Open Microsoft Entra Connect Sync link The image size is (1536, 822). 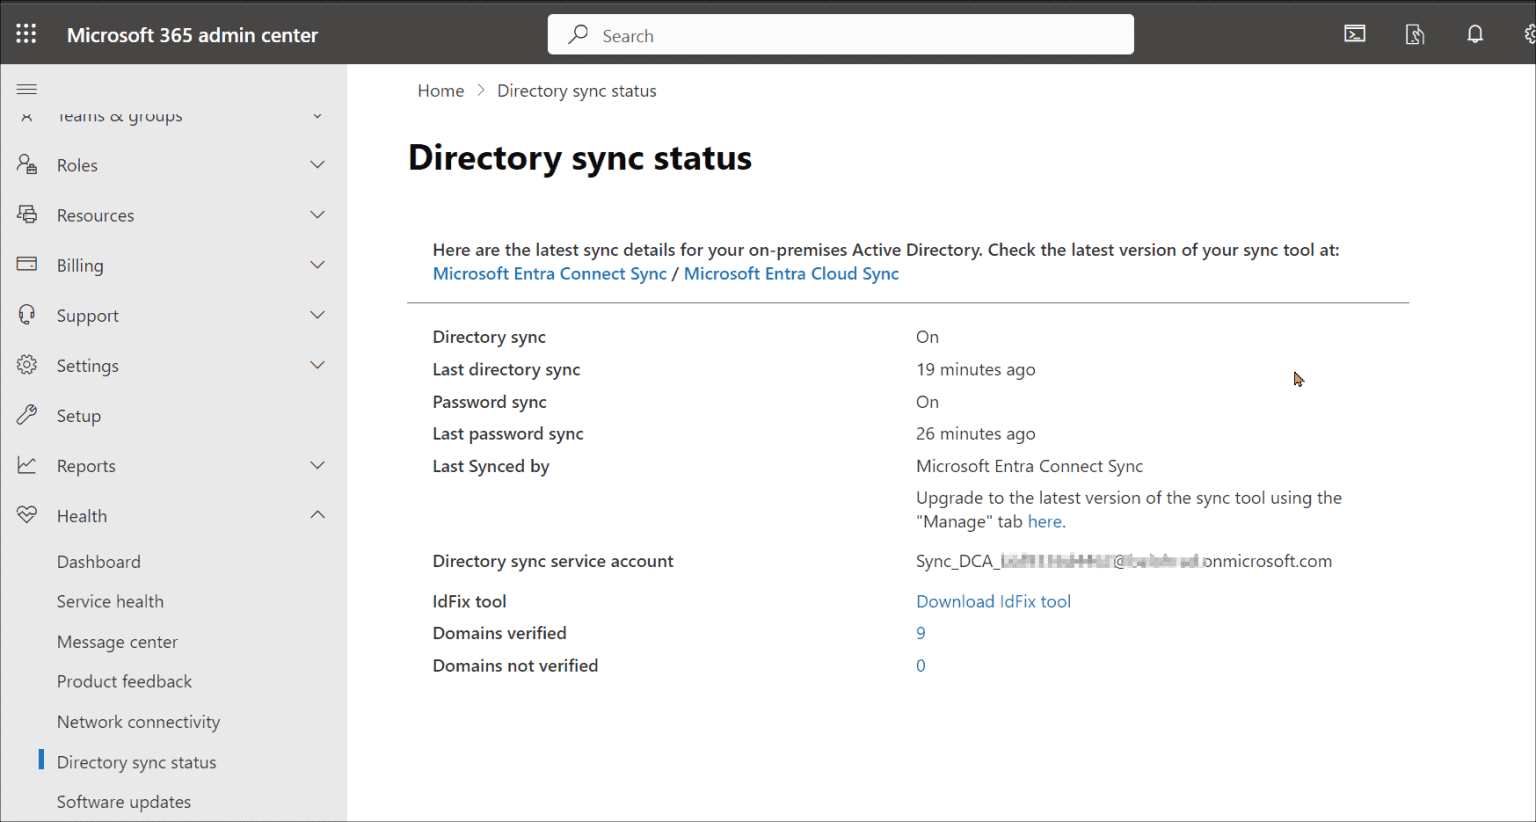click(x=549, y=274)
